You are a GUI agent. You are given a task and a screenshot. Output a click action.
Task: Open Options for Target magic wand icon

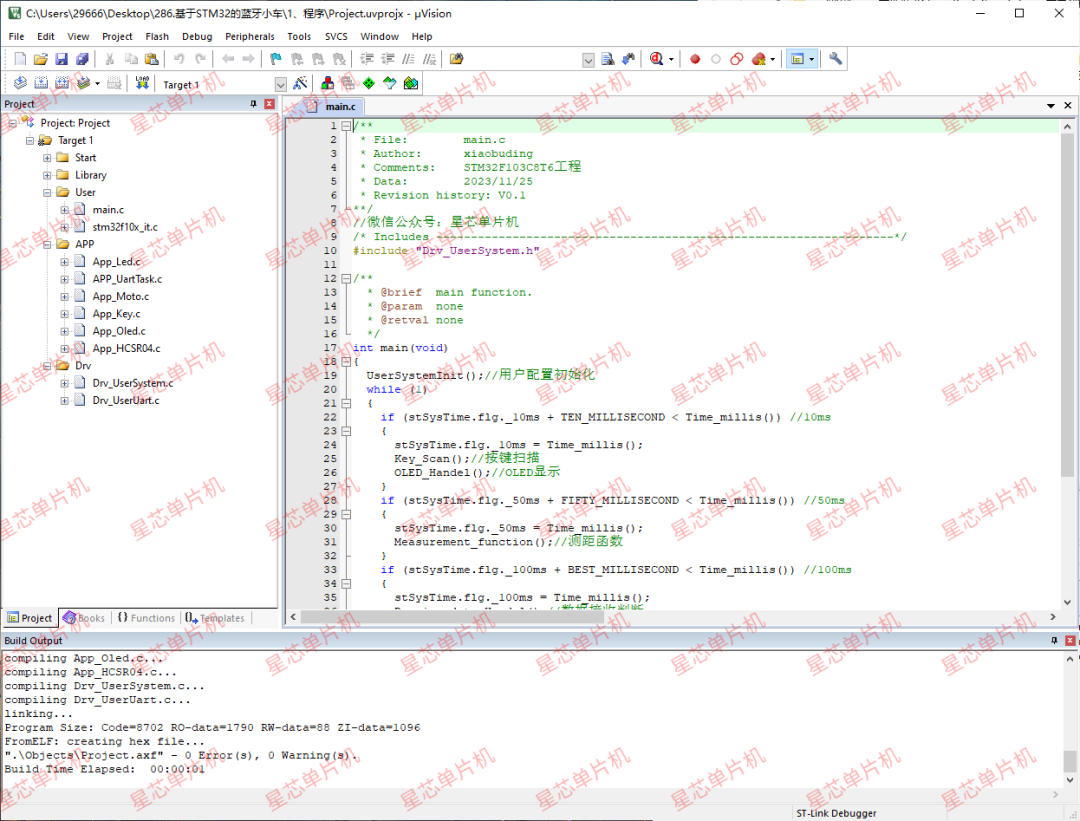pyautogui.click(x=299, y=84)
